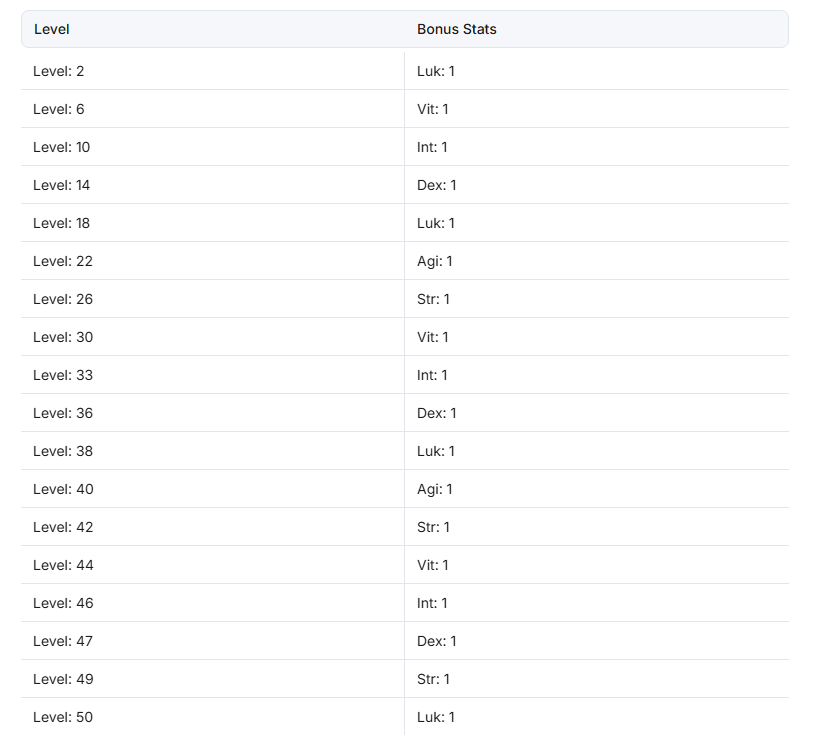Select the Level: 49 cell
The width and height of the screenshot is (833, 740).
[212, 679]
